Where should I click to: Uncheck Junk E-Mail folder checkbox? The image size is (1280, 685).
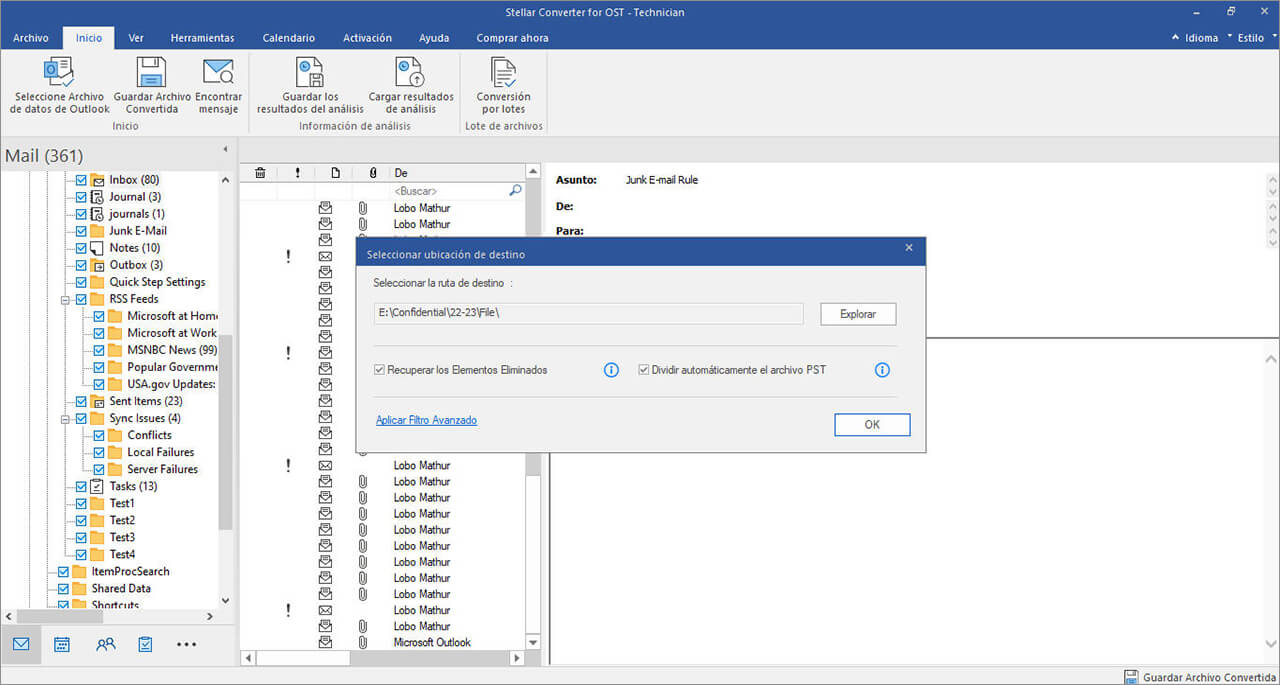tap(82, 231)
